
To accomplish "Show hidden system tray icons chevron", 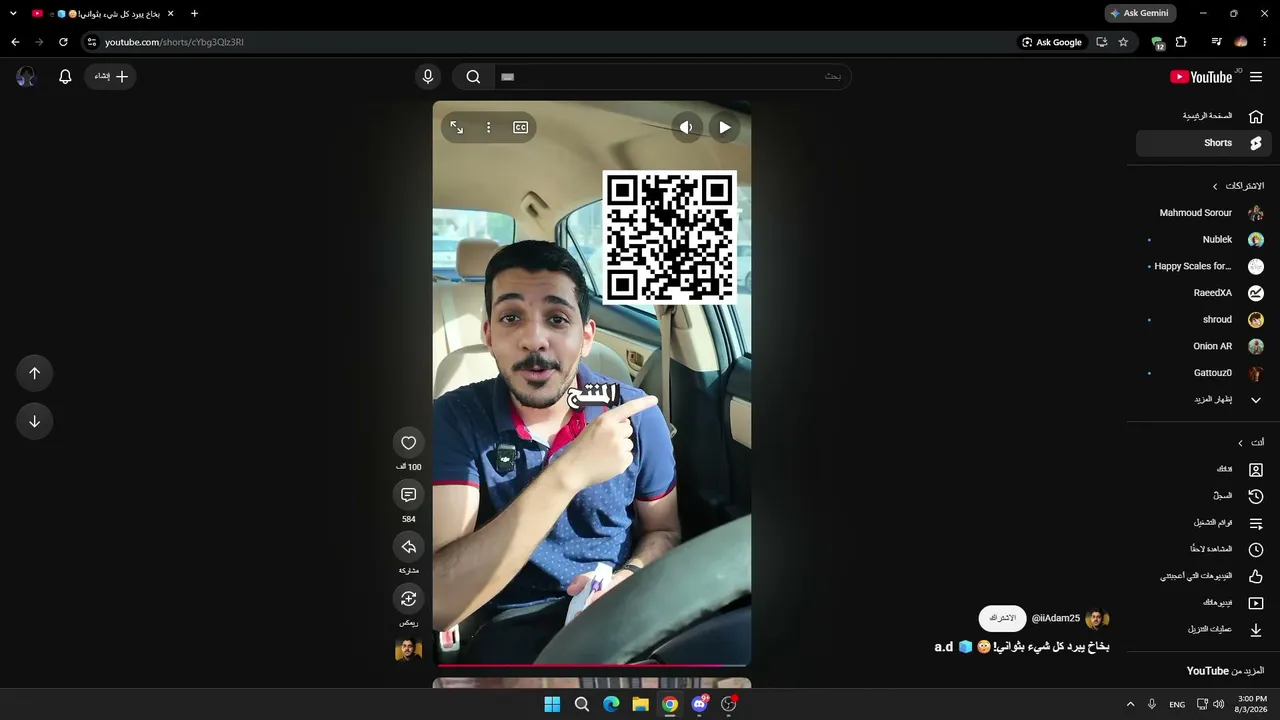I will pos(1130,704).
